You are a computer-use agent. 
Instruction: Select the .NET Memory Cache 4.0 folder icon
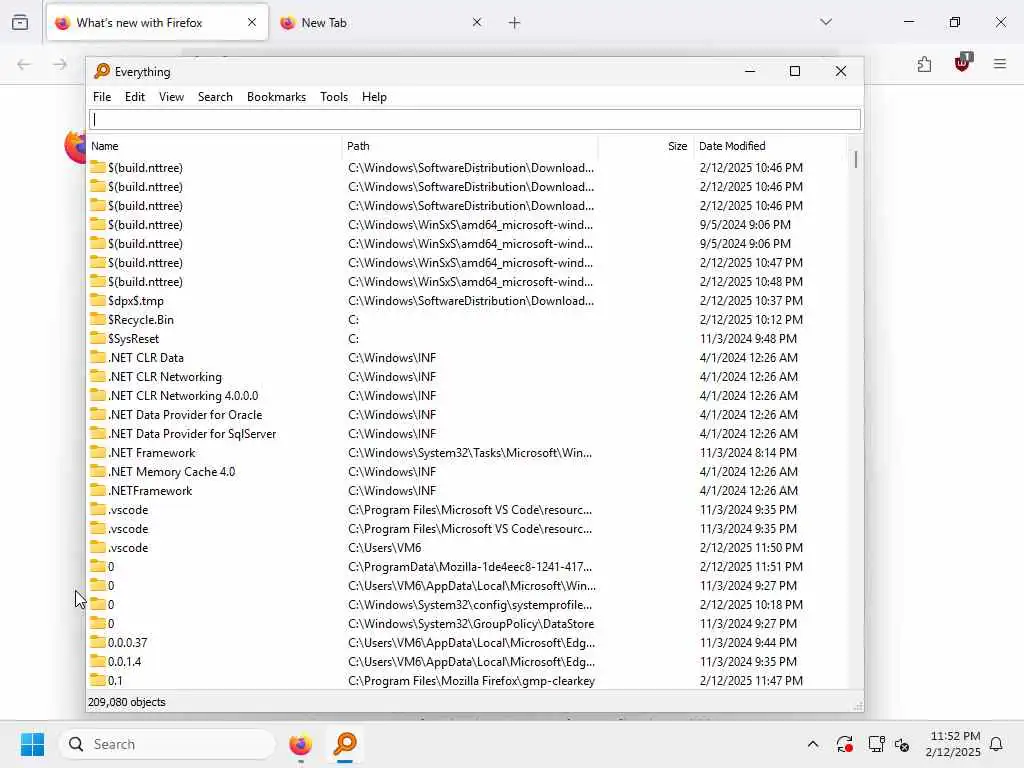(98, 471)
